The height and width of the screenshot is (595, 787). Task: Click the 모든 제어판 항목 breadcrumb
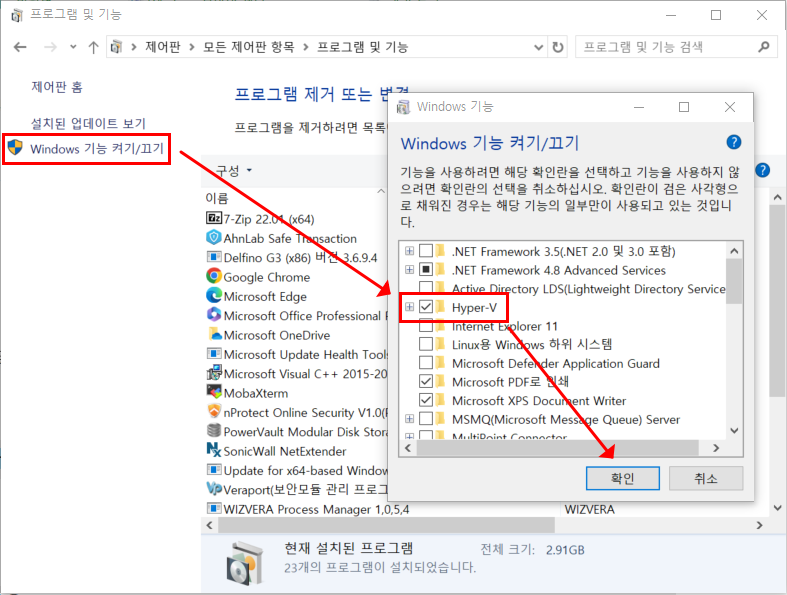pyautogui.click(x=248, y=47)
